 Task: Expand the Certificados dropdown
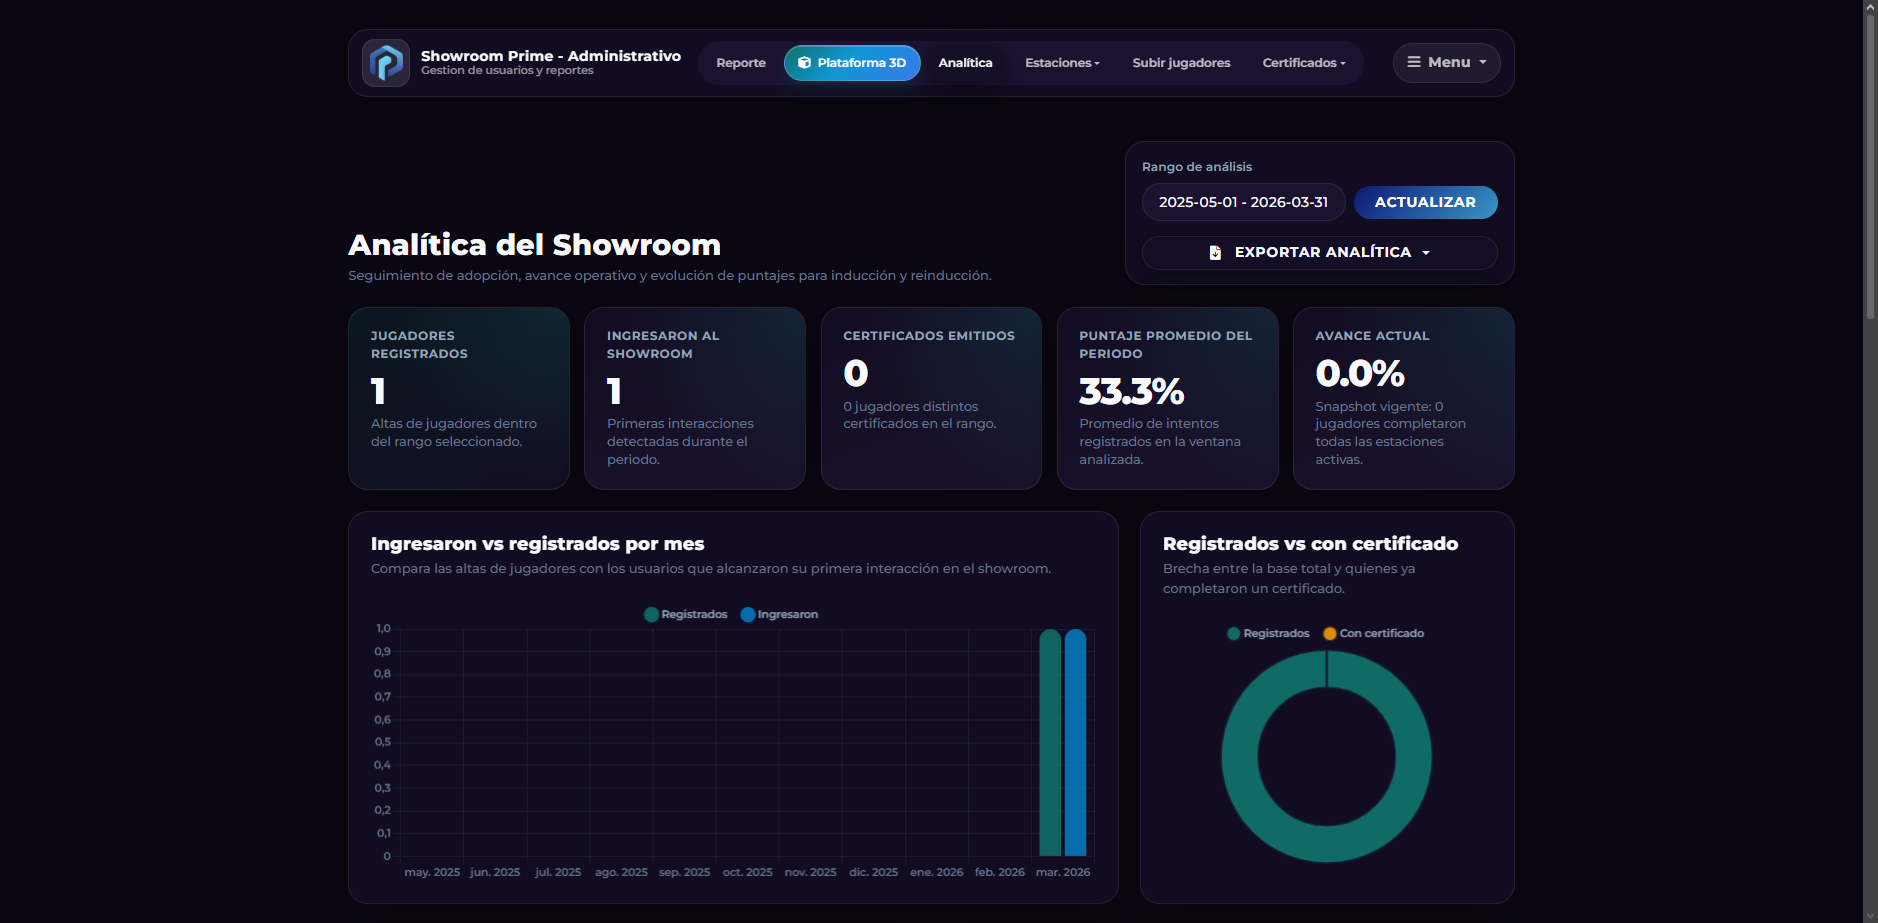coord(1303,62)
